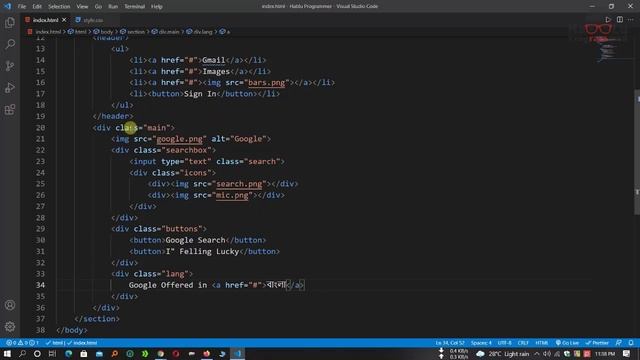Screen dimensions: 640x360
Task: Click the div.main breadcrumb item
Action: (166, 32)
